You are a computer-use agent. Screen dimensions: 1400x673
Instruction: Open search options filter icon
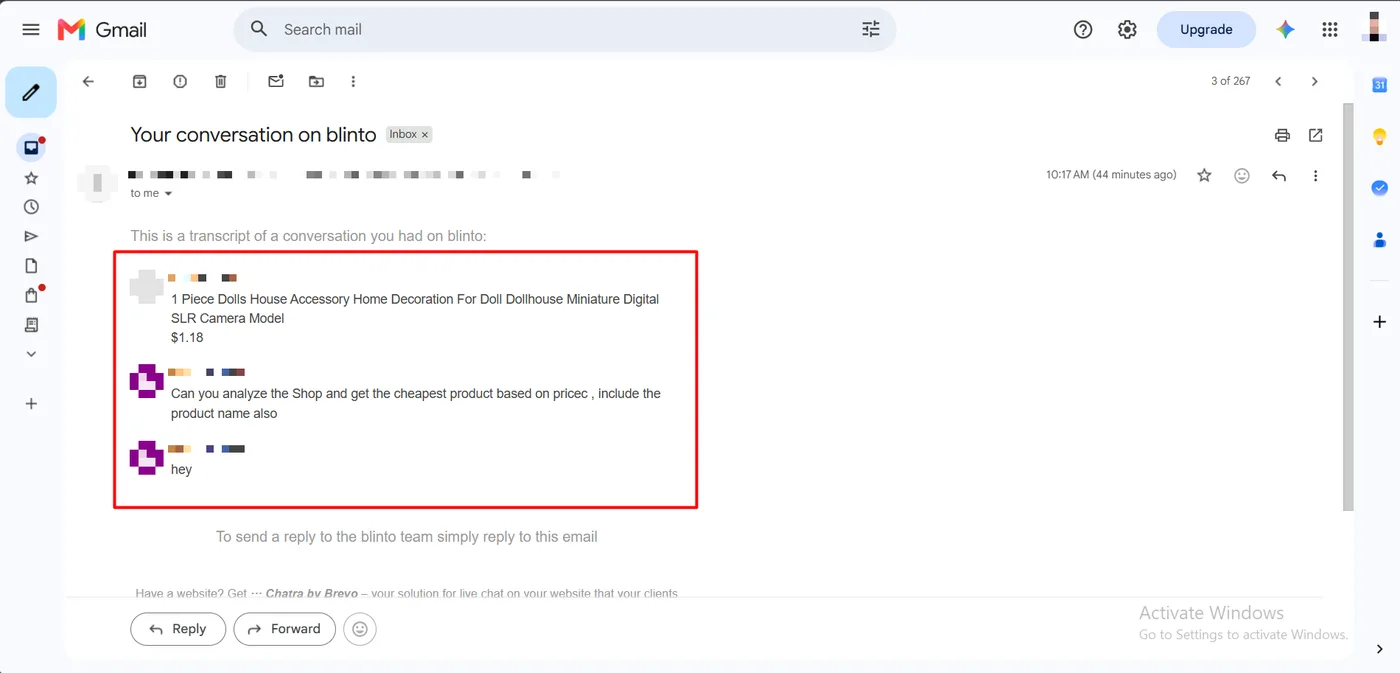[x=871, y=30]
